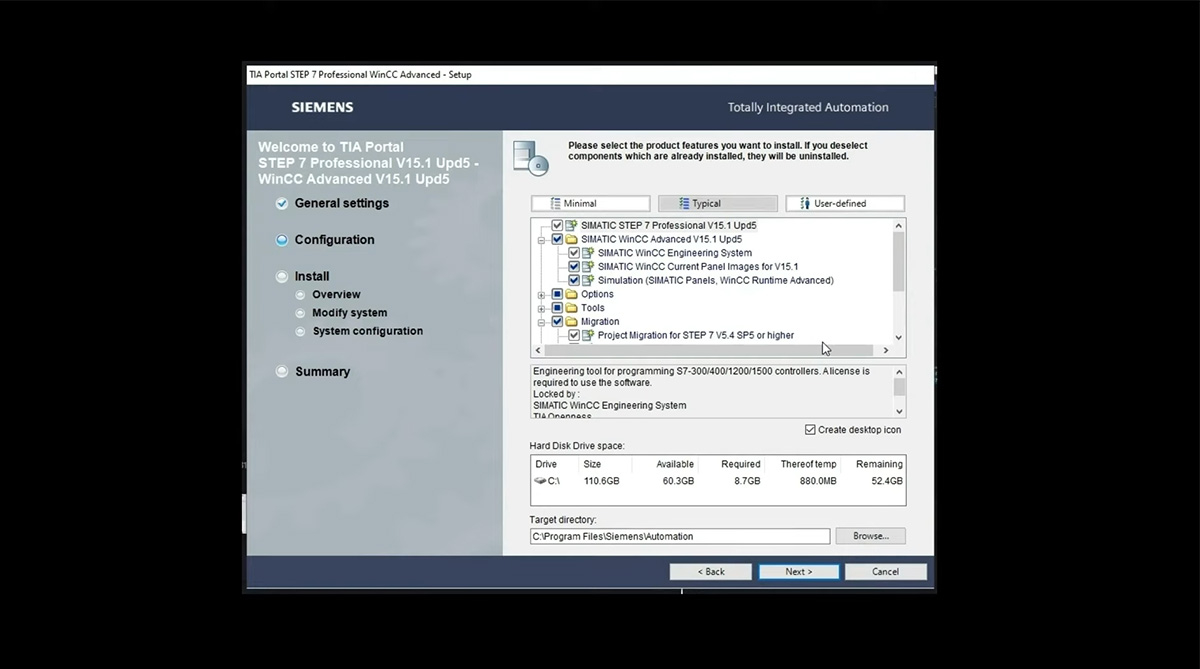The width and height of the screenshot is (1200, 669).
Task: Click the component icon beside Project Migration for STEP 7
Action: [588, 335]
